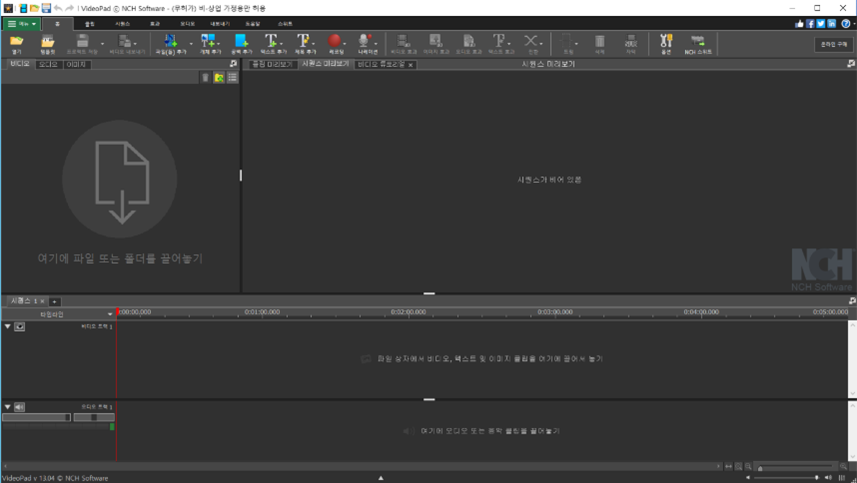Open the main Menu (메뉴) dropdown
Image resolution: width=857 pixels, height=483 pixels.
click(21, 24)
